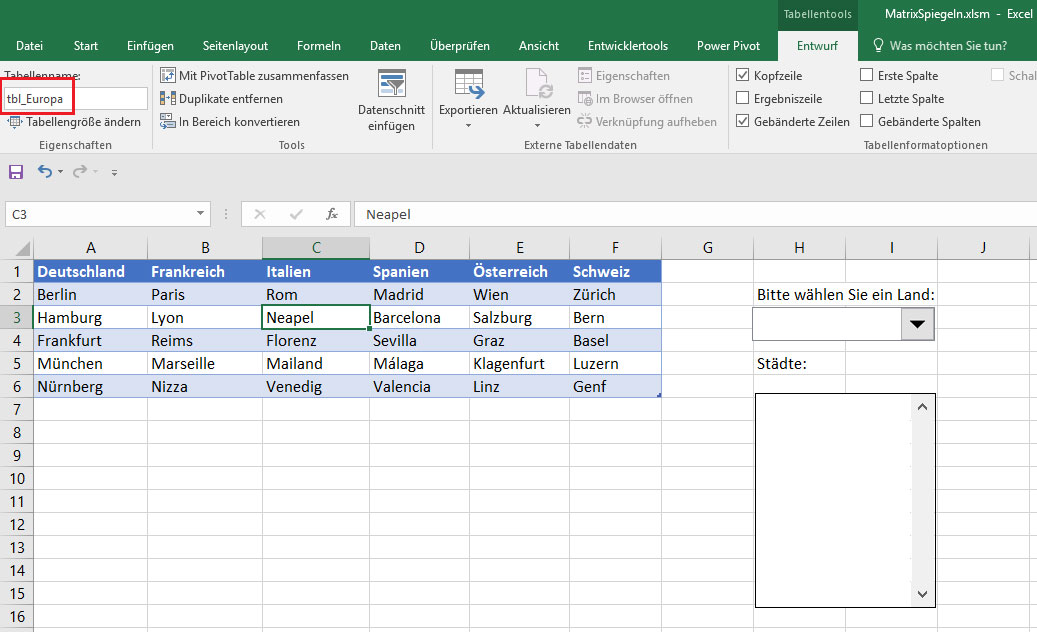This screenshot has width=1037, height=632.
Task: Open the Customize Quick Access Toolbar arrow
Action: tap(114, 173)
